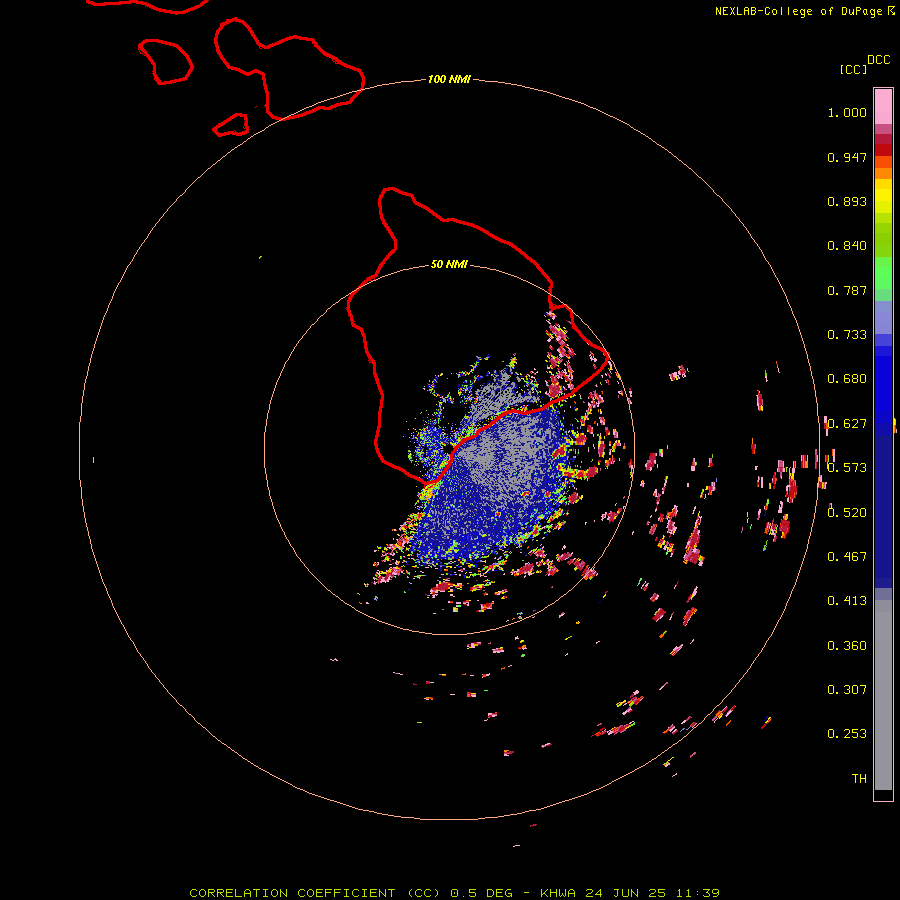Click the NEXLAB-College of DuPage credit text

[798, 11]
